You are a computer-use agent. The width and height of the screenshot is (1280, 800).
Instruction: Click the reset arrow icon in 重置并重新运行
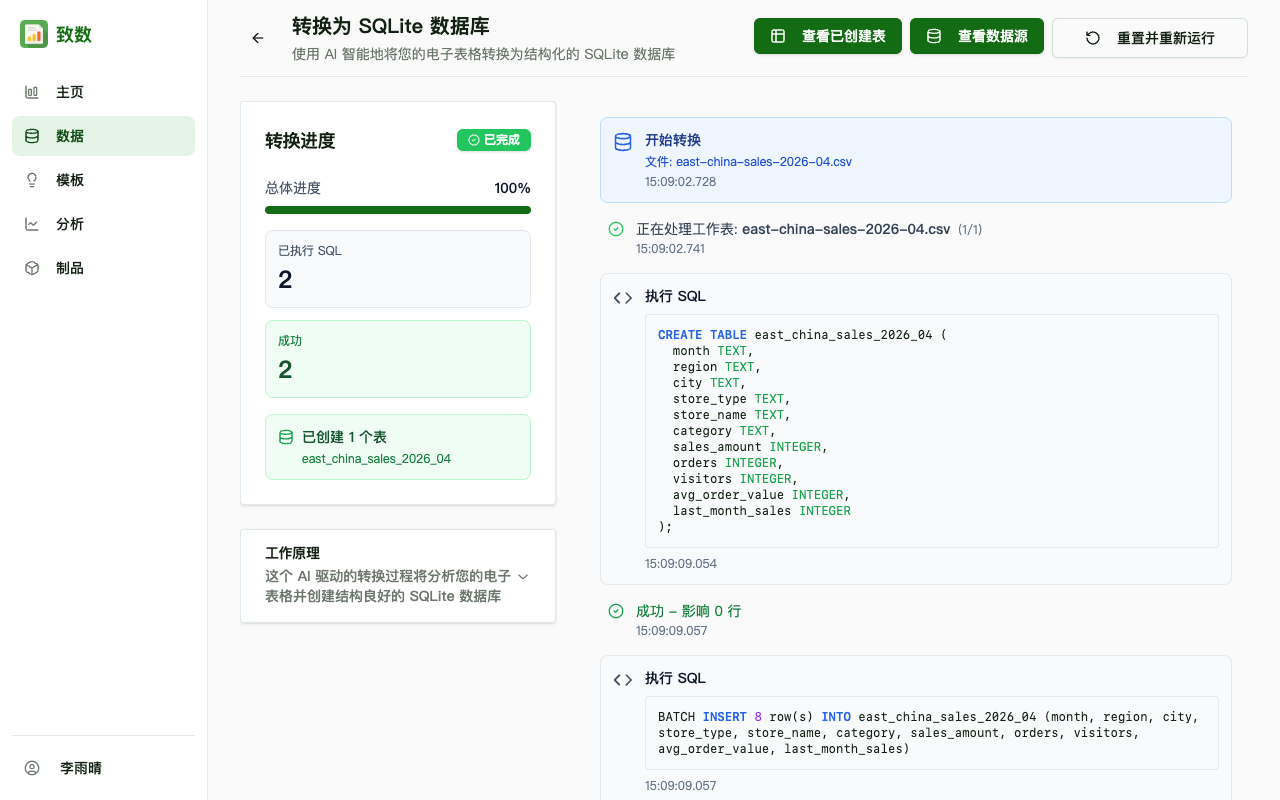(1093, 38)
